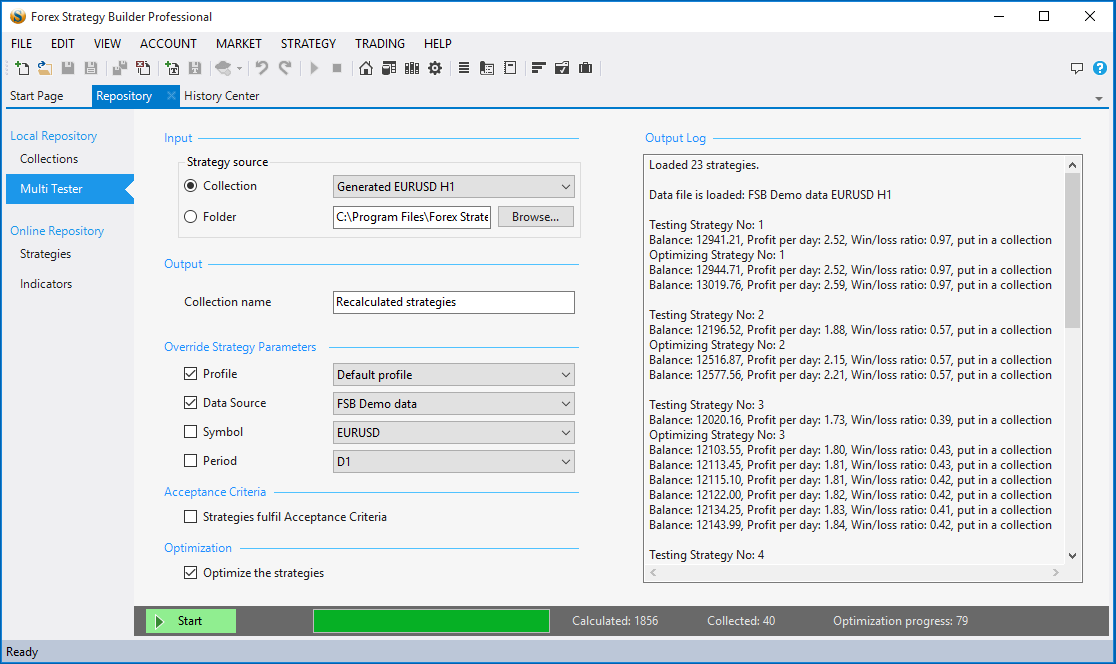The width and height of the screenshot is (1116, 664).
Task: Uncheck the Data Source override checkbox
Action: click(190, 403)
